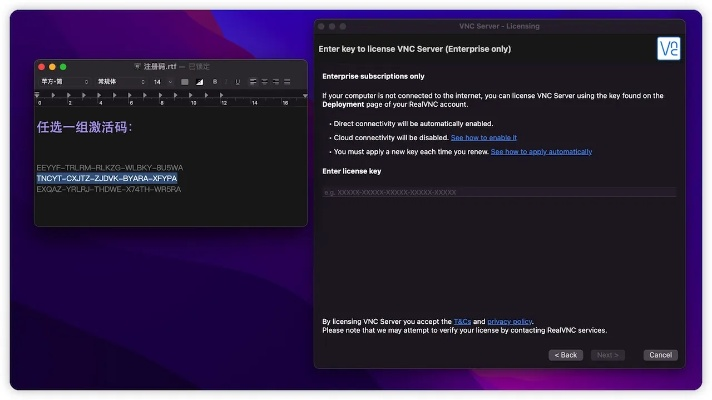Align text right in TextEdit
Image resolution: width=712 pixels, height=400 pixels.
pos(276,82)
